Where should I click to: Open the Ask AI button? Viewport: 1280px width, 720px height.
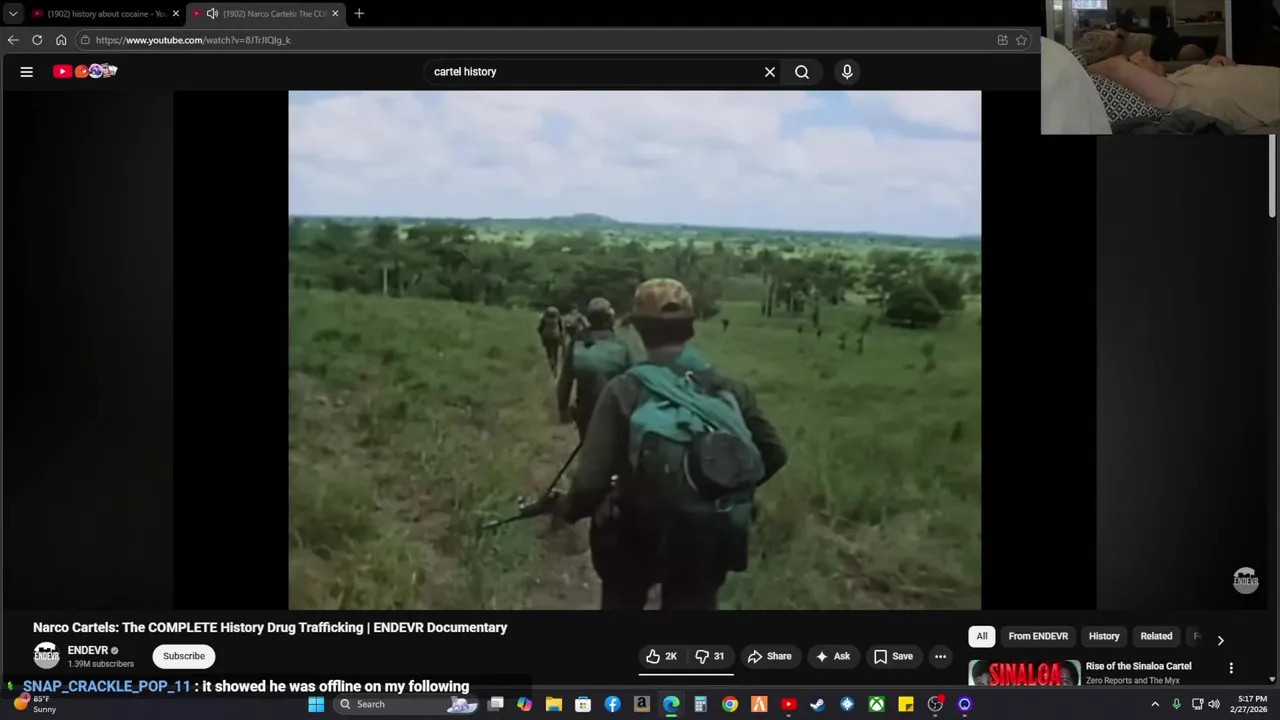coord(832,656)
